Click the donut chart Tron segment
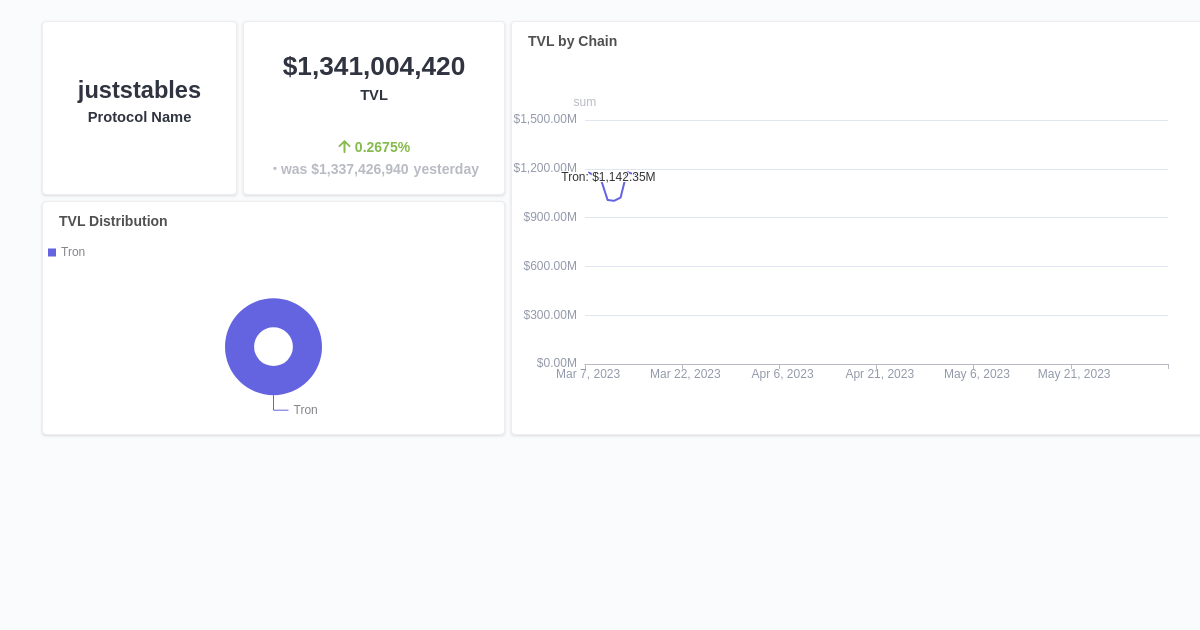 tap(274, 311)
